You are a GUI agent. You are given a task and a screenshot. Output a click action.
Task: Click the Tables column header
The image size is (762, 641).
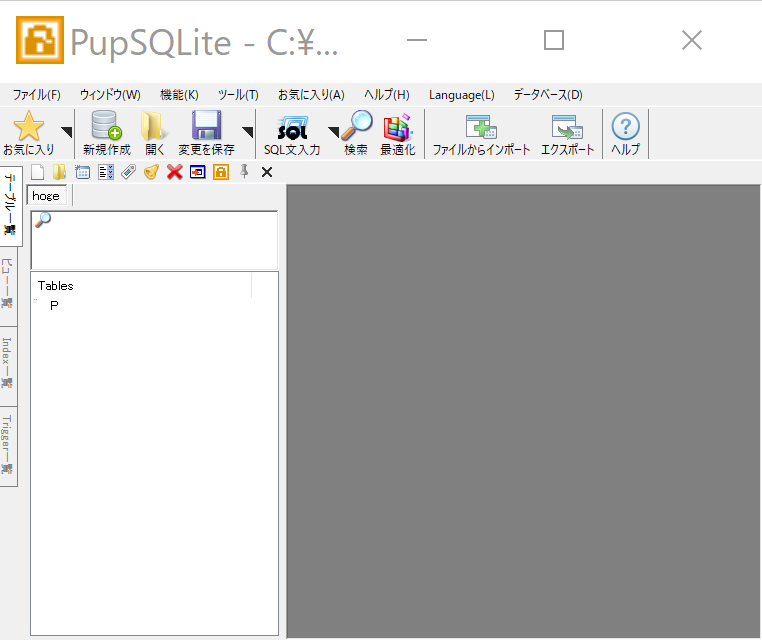141,285
